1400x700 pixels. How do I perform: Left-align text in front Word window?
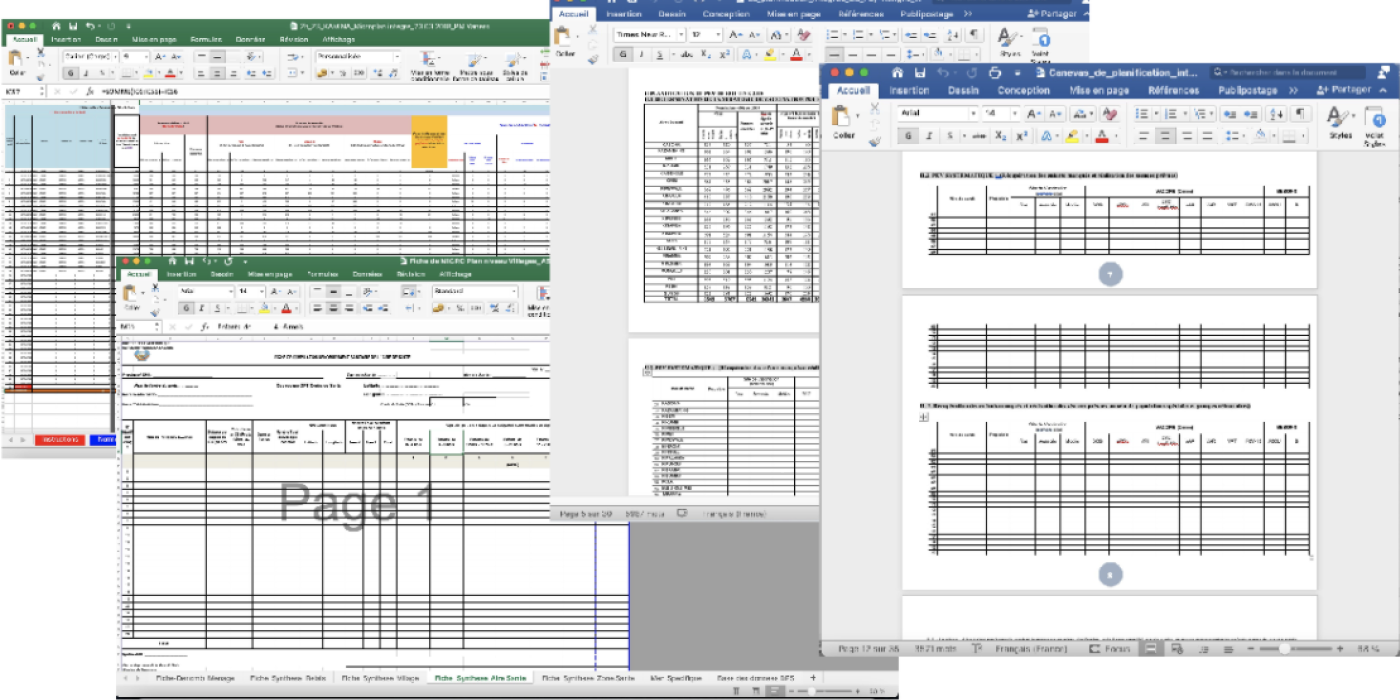[1143, 135]
